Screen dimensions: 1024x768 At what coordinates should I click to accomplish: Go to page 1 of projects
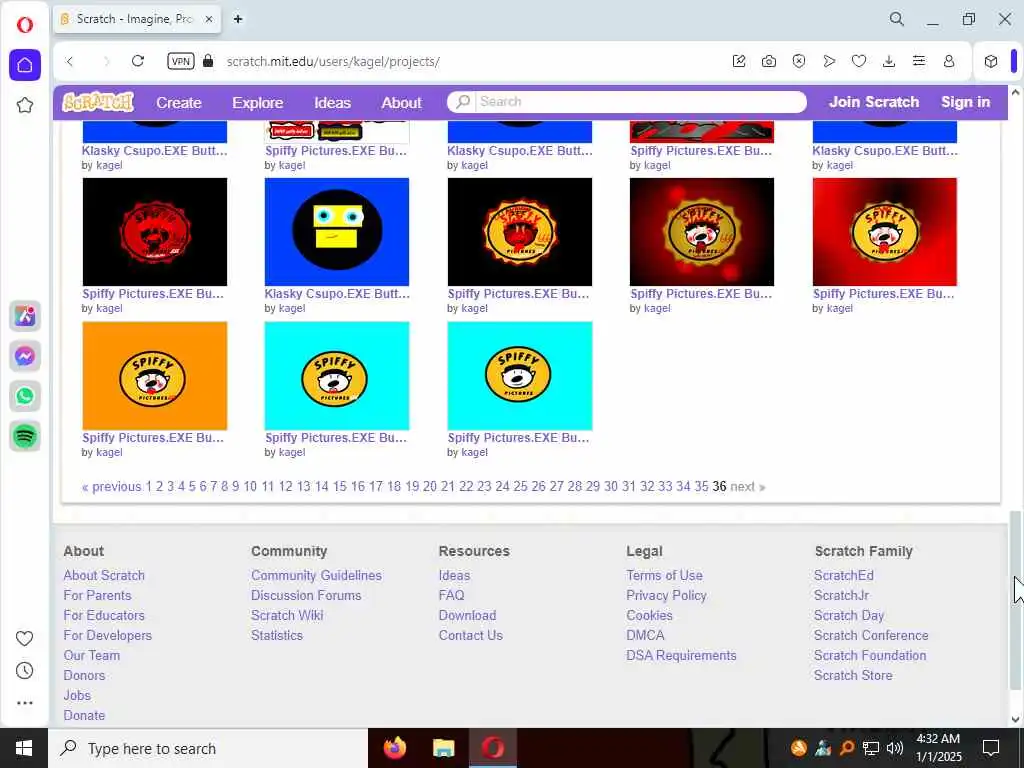point(148,487)
